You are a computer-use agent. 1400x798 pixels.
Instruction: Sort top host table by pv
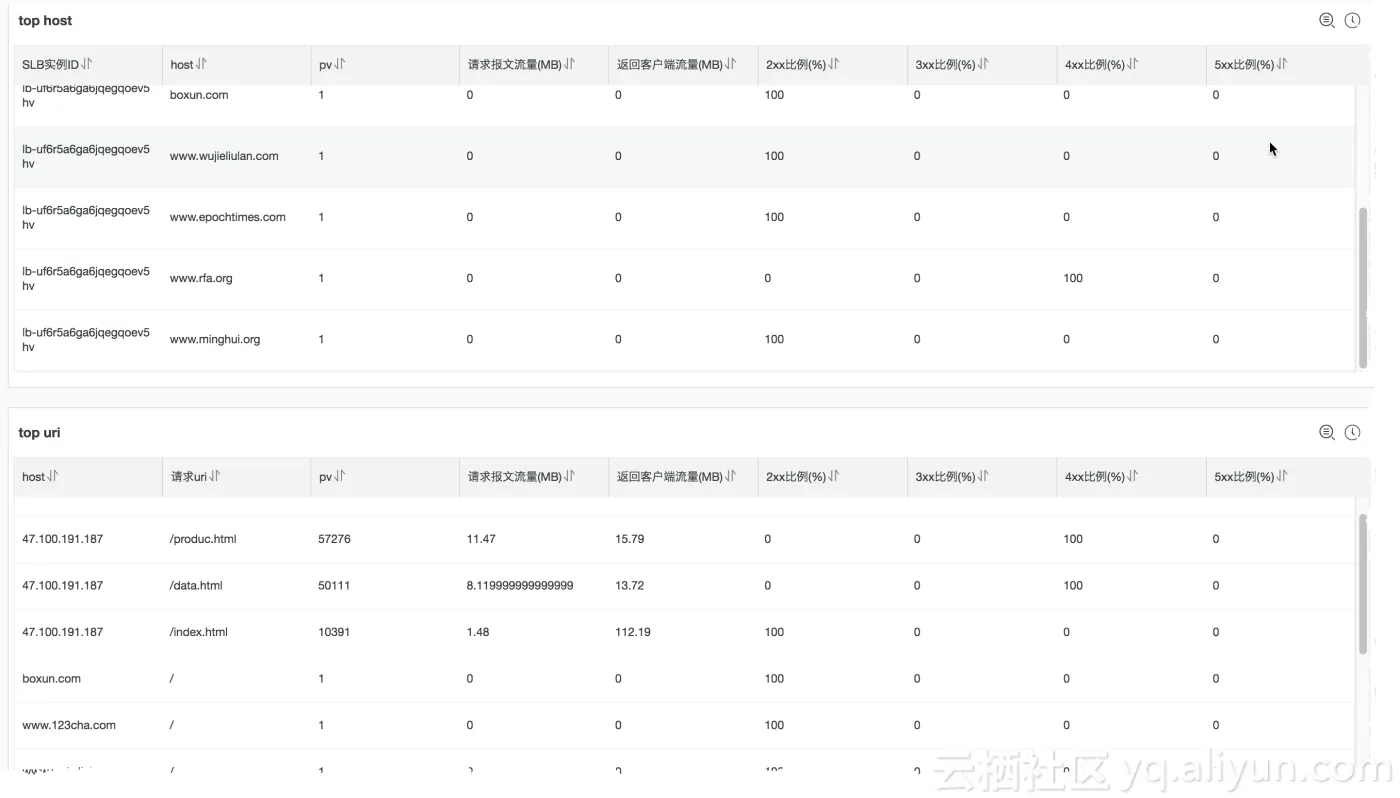[340, 64]
